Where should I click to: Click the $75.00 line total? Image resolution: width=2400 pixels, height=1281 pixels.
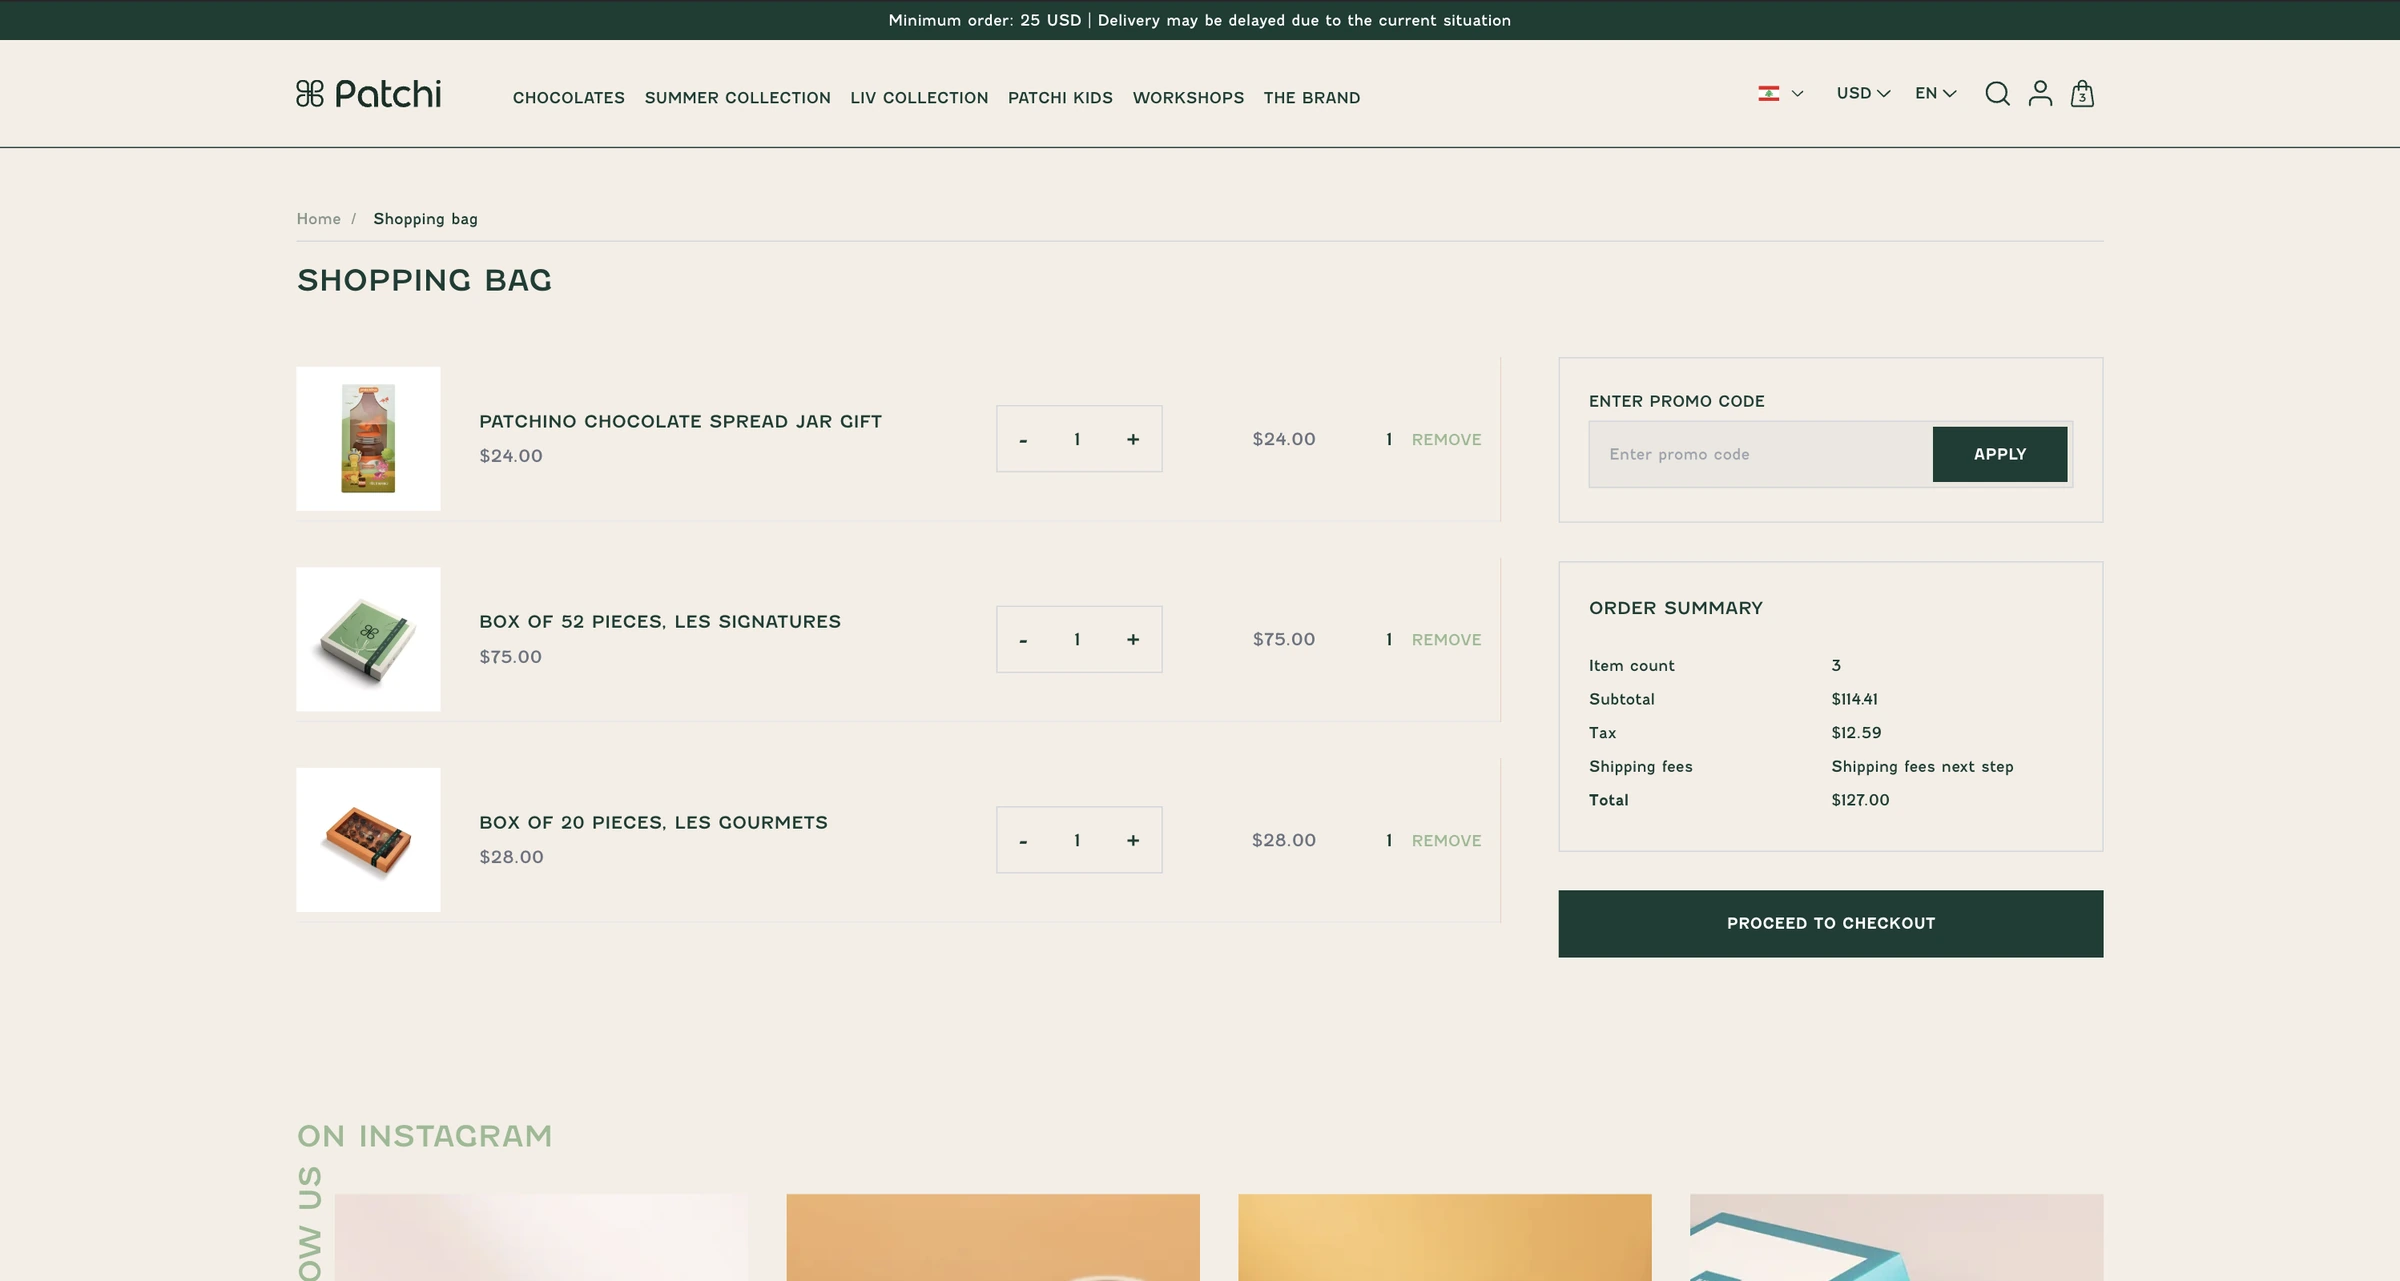click(x=1284, y=640)
